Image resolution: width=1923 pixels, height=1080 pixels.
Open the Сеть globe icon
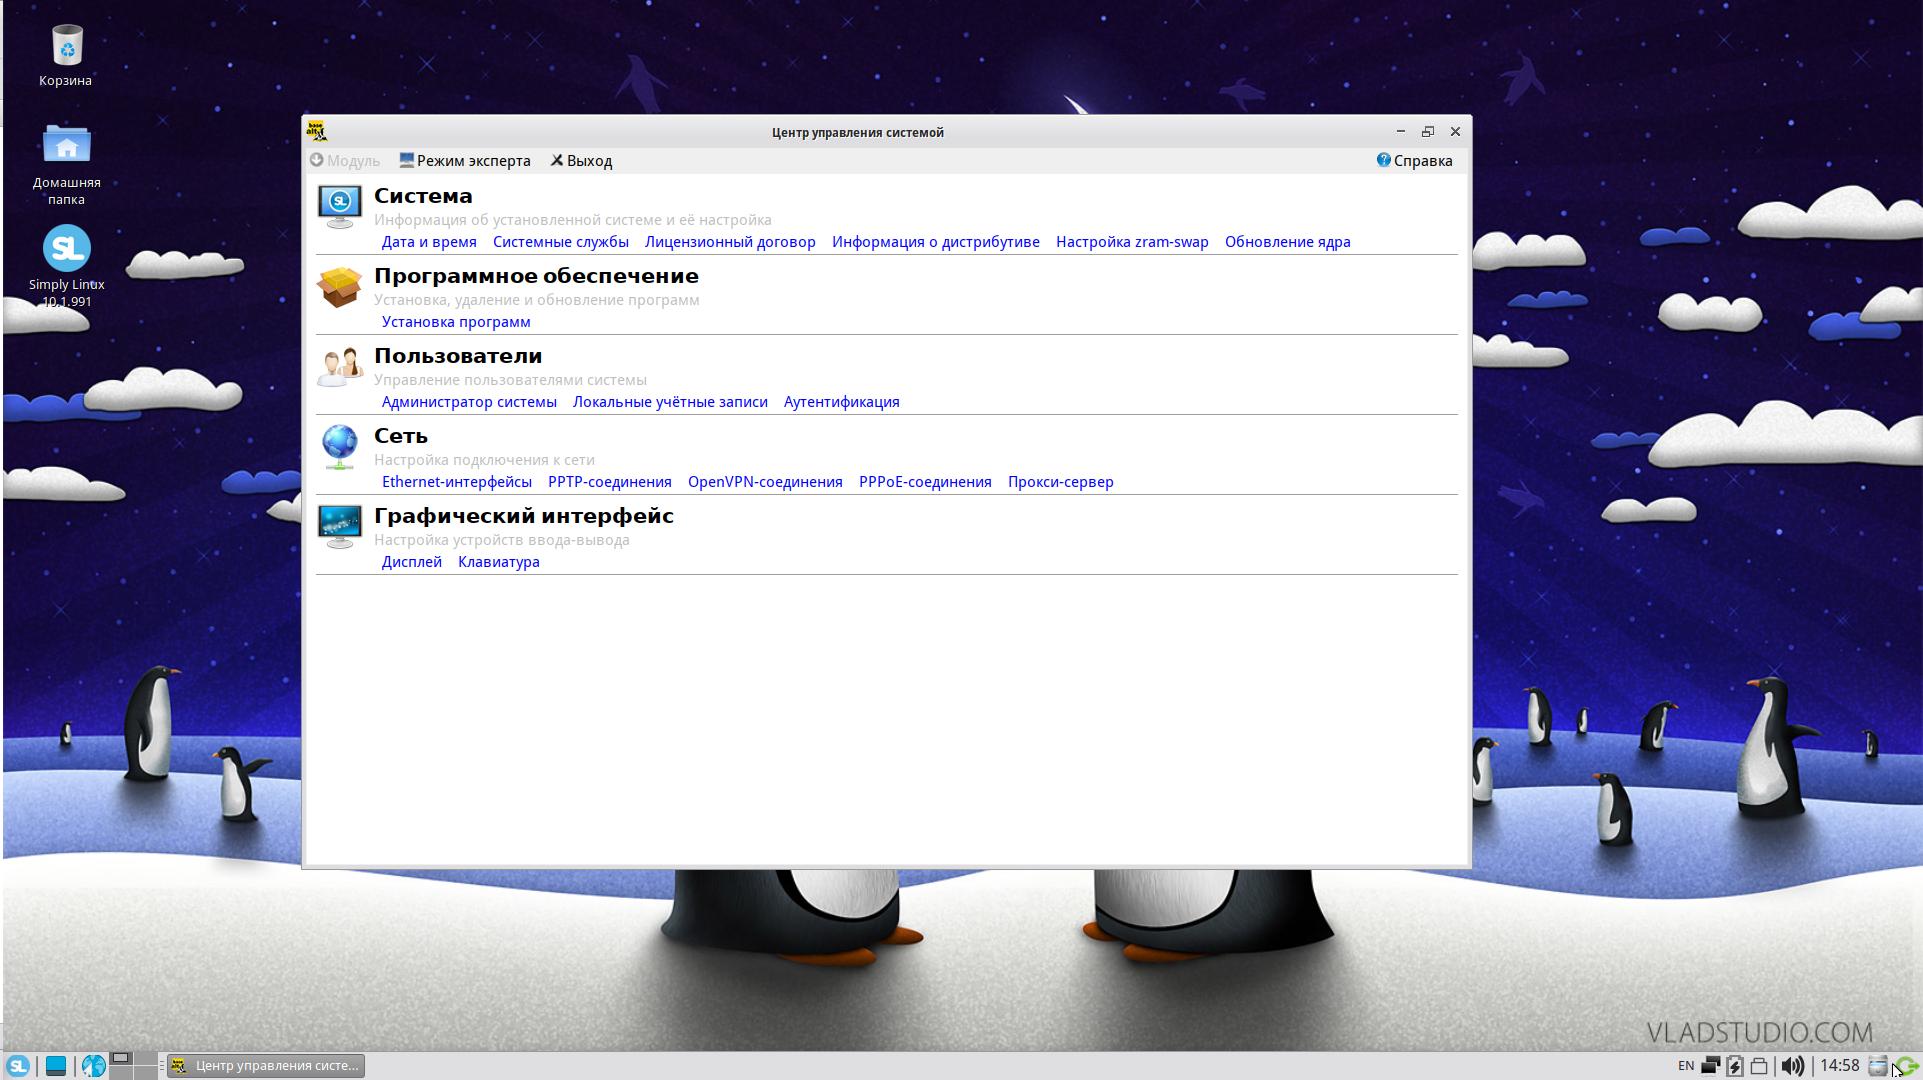[339, 446]
